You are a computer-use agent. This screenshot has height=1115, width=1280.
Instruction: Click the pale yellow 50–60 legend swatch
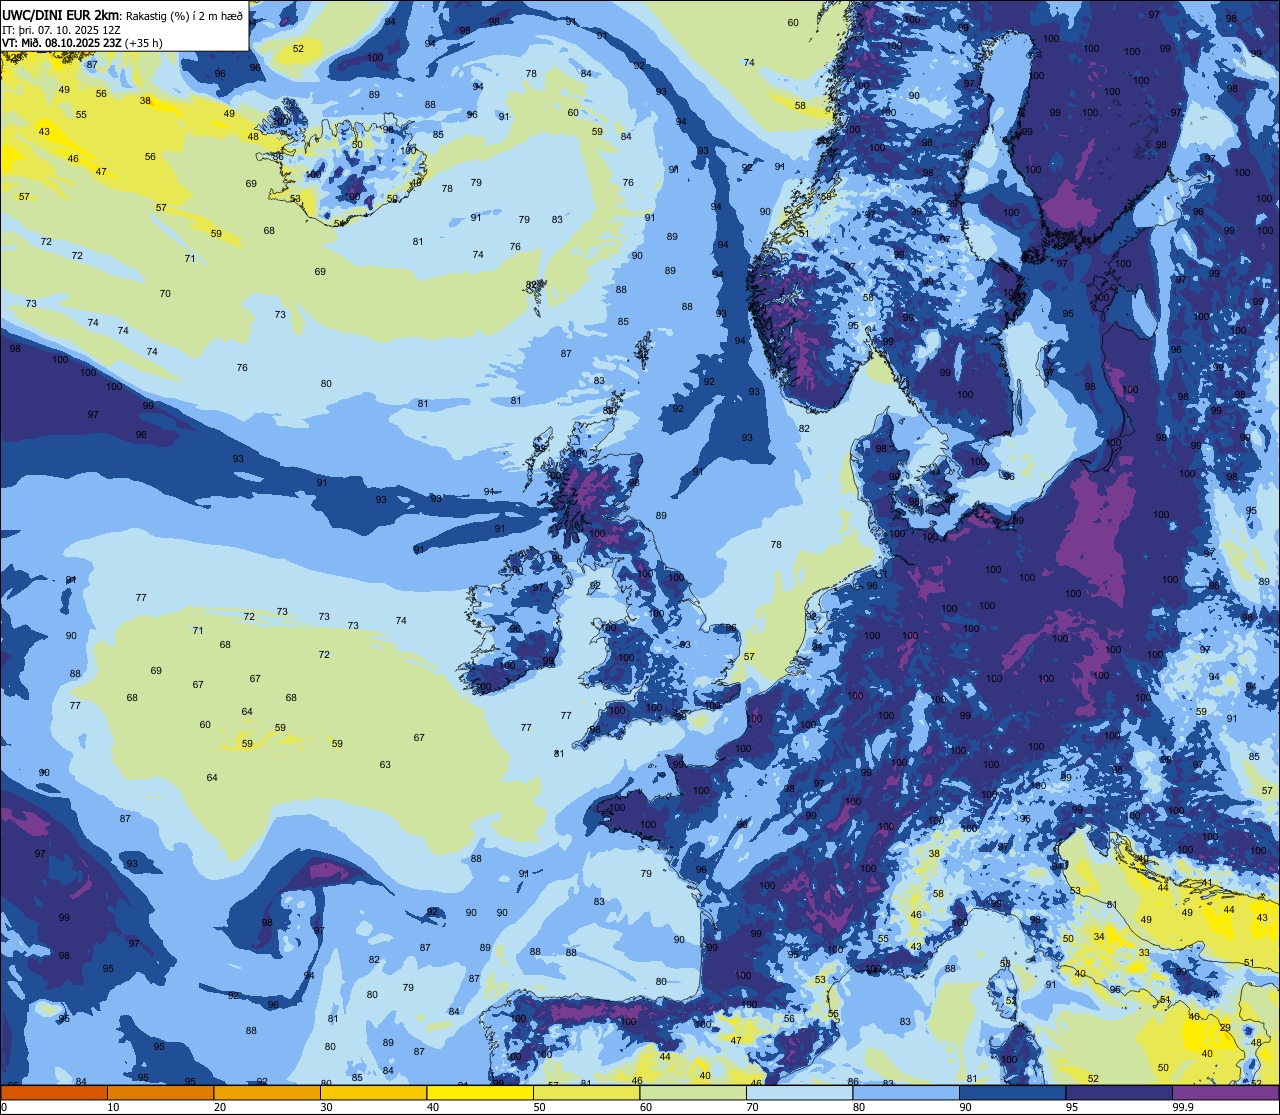coord(587,1092)
